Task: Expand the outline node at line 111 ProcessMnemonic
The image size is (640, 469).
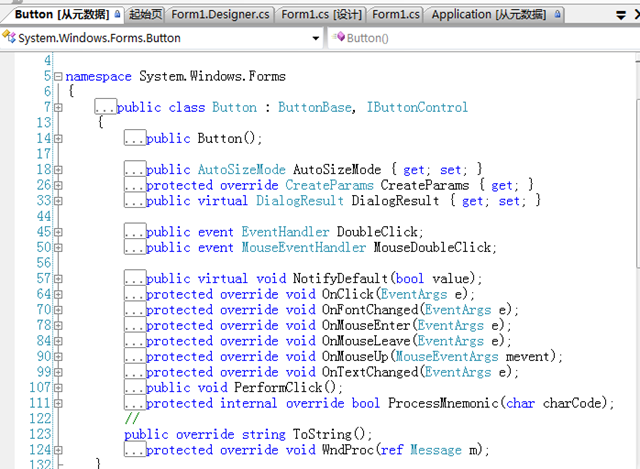Action: coord(57,404)
